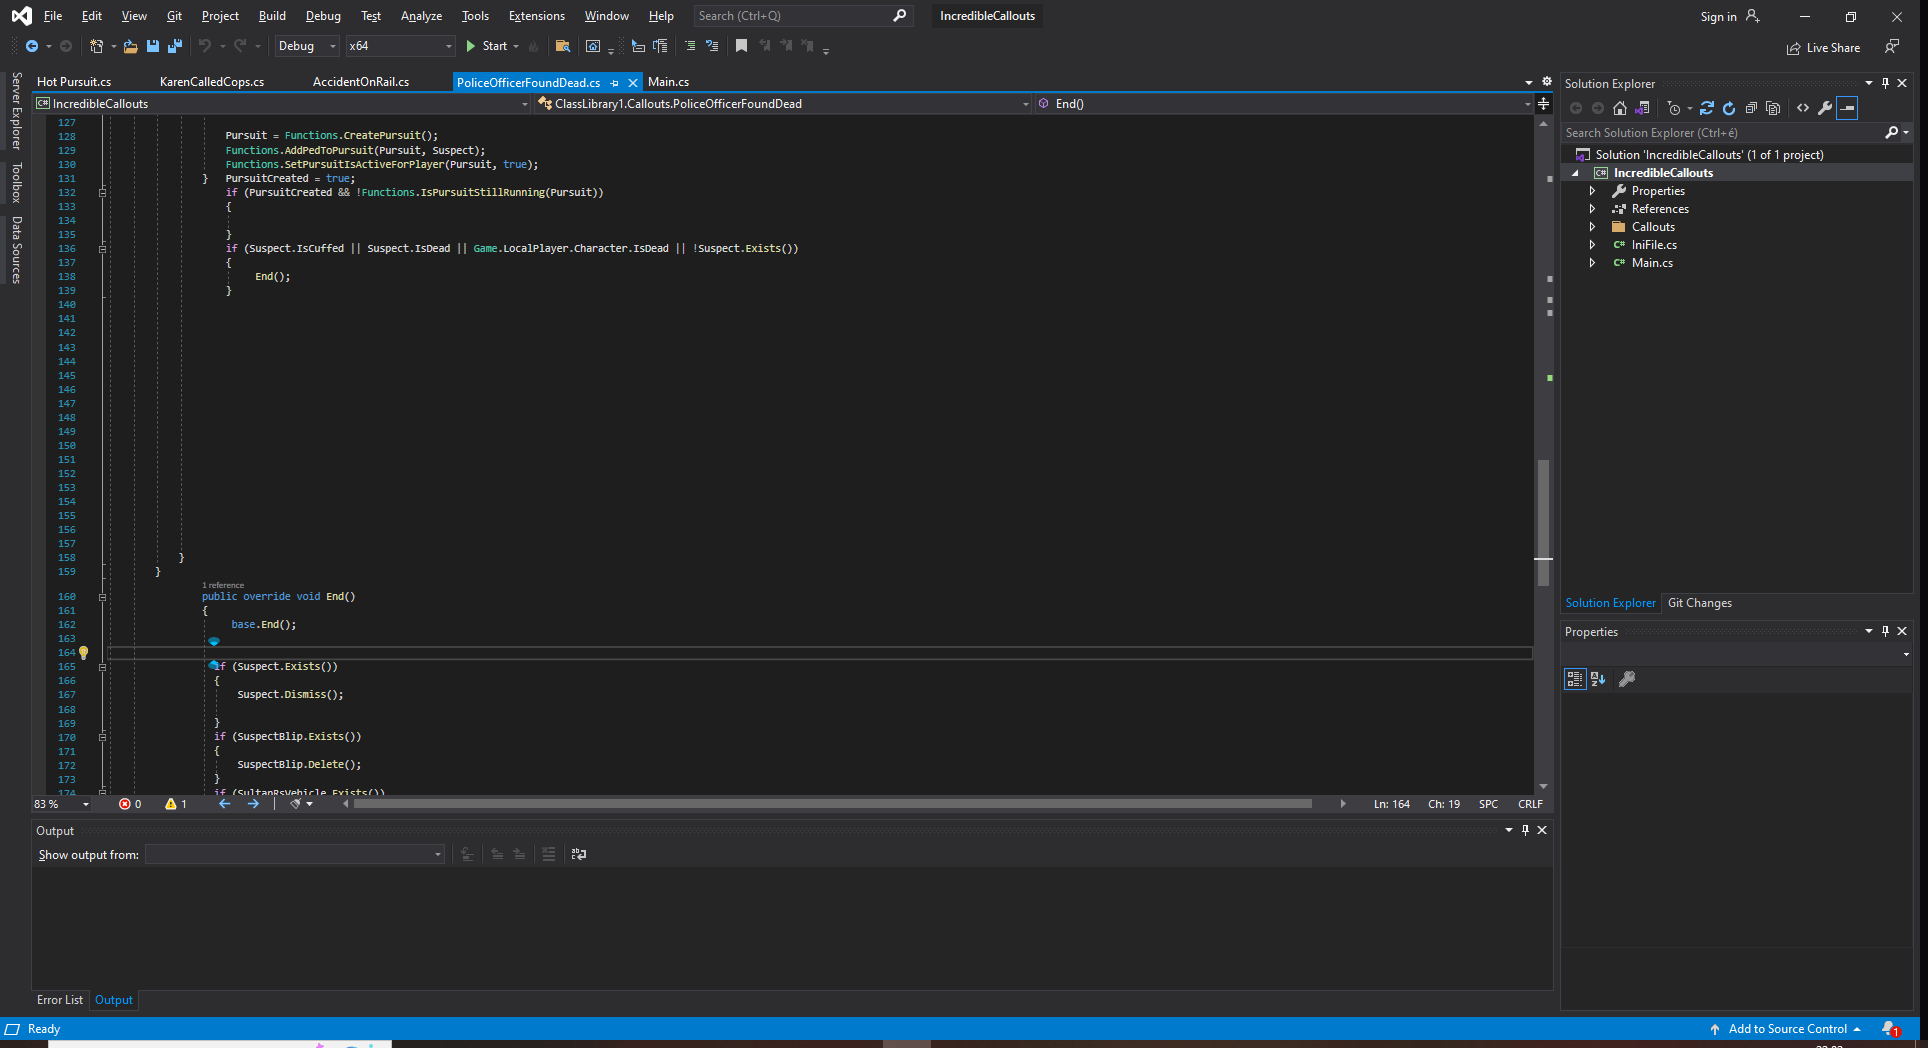
Task: Open lightbulb quick actions on line 164
Action: point(84,652)
